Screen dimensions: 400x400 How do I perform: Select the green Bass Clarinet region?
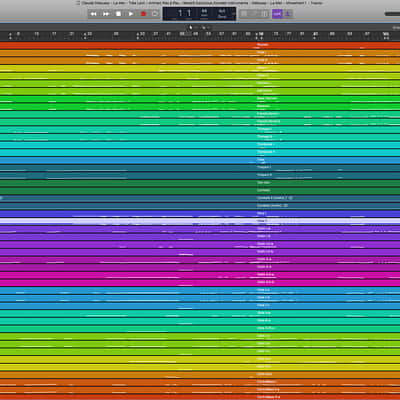point(200,99)
